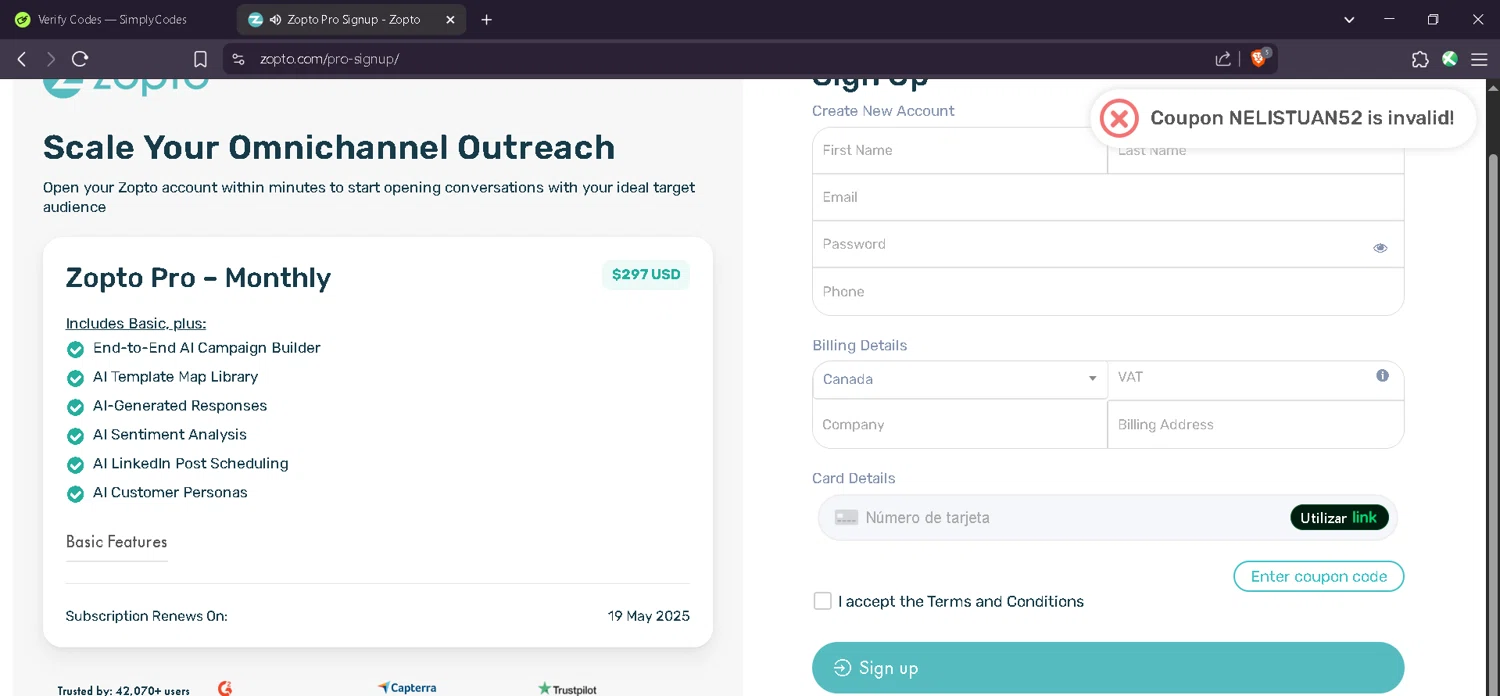Click the Capterra logo
This screenshot has width=1500, height=696.
[x=407, y=688]
